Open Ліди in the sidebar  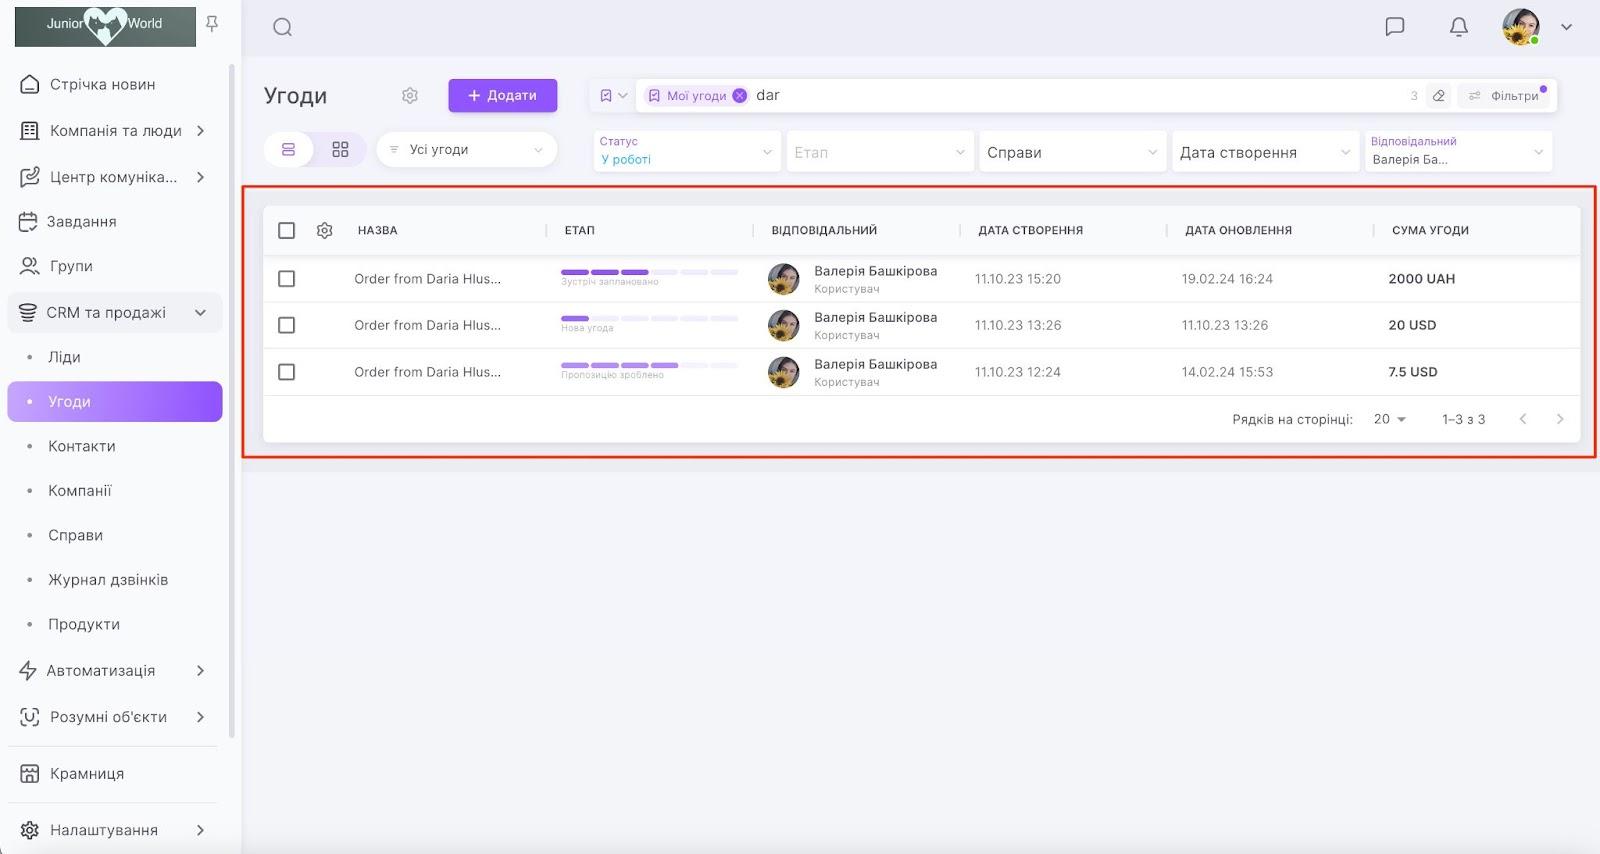pyautogui.click(x=64, y=357)
